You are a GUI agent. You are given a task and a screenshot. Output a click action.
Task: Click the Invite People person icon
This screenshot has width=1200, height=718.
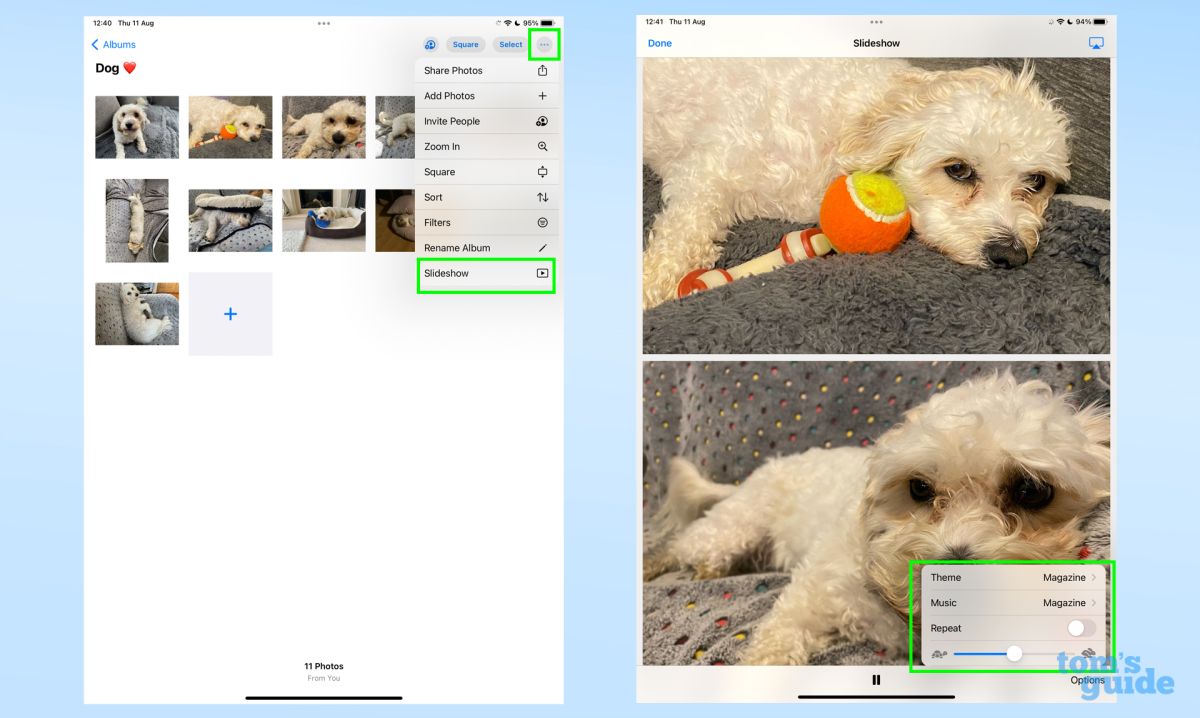point(543,121)
